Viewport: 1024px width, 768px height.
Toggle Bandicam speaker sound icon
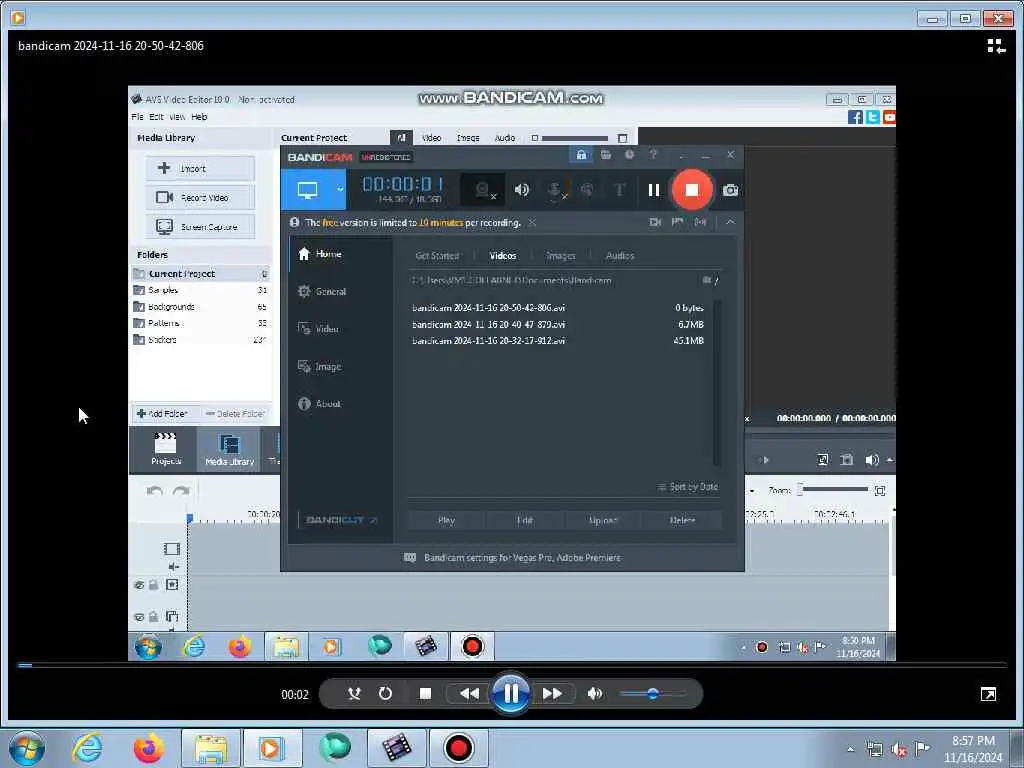click(x=521, y=190)
